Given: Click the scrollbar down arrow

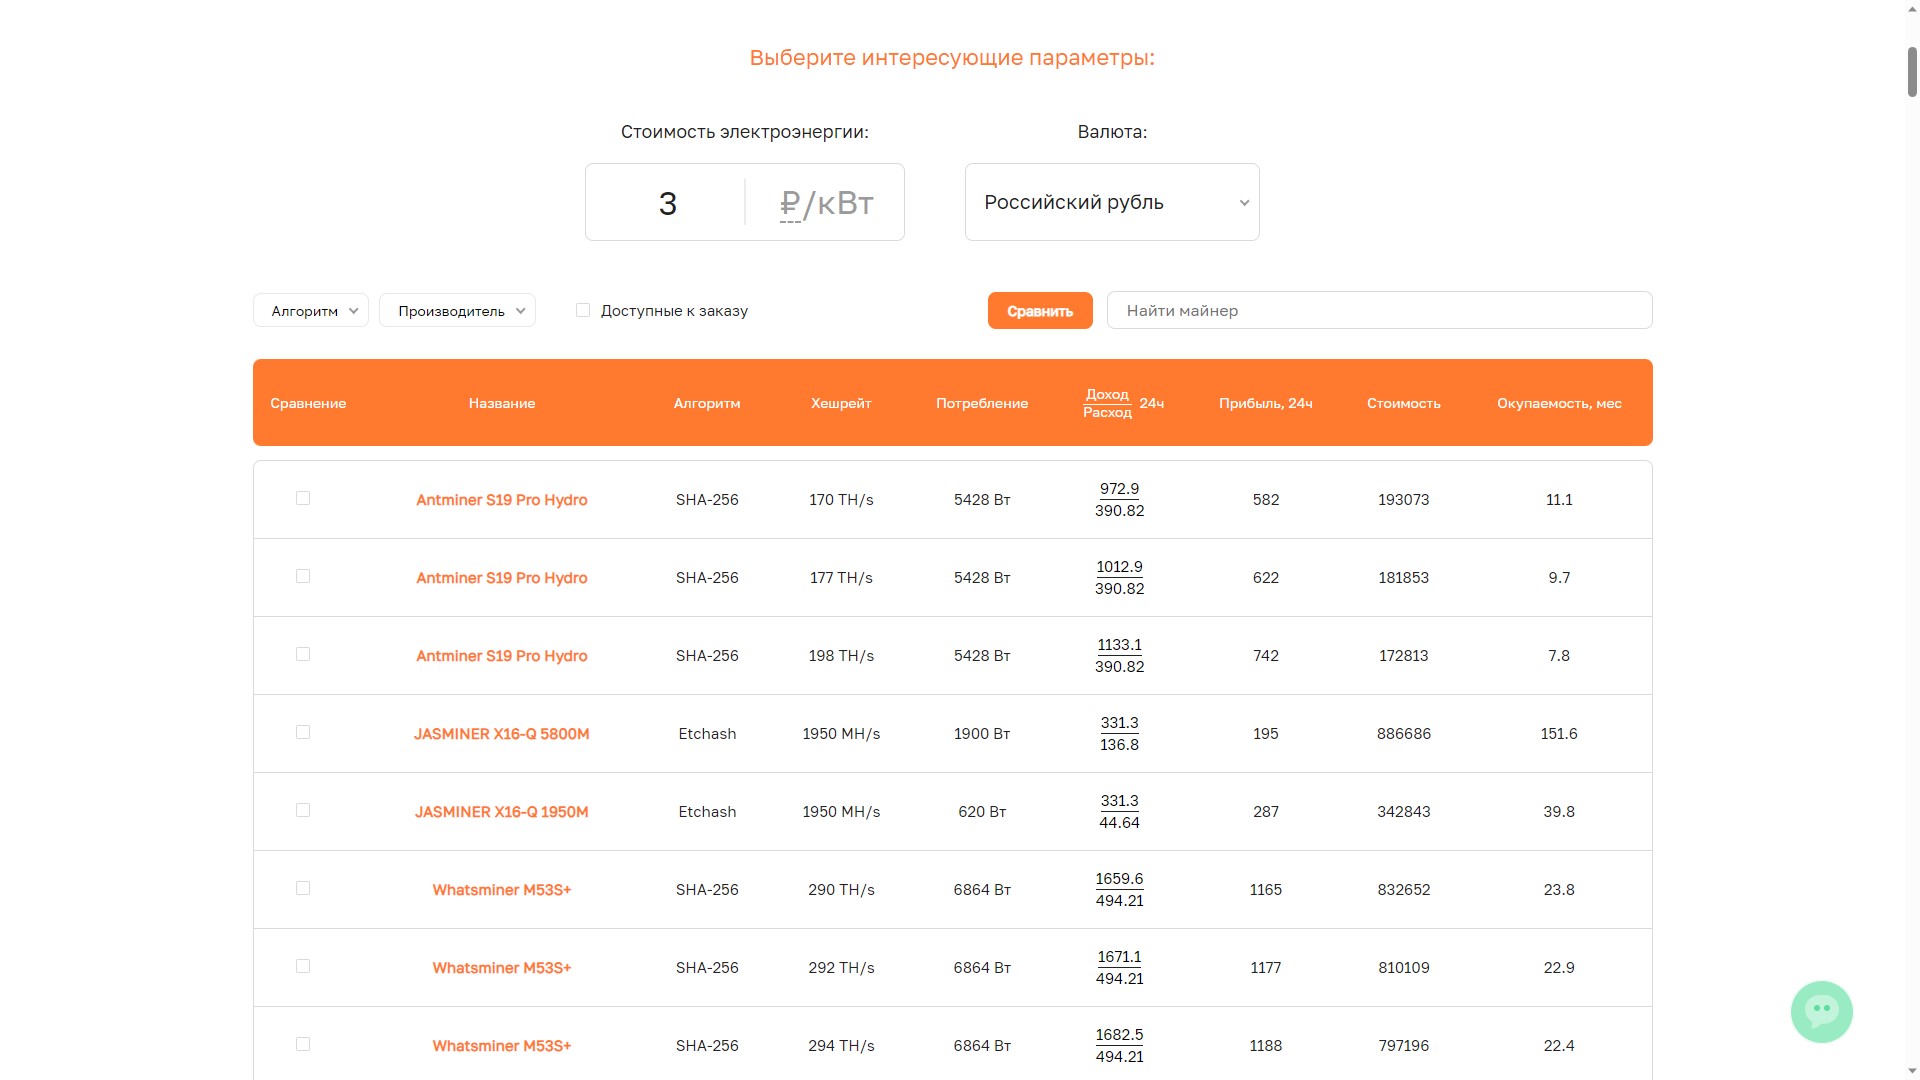Looking at the screenshot, I should [x=1912, y=1071].
